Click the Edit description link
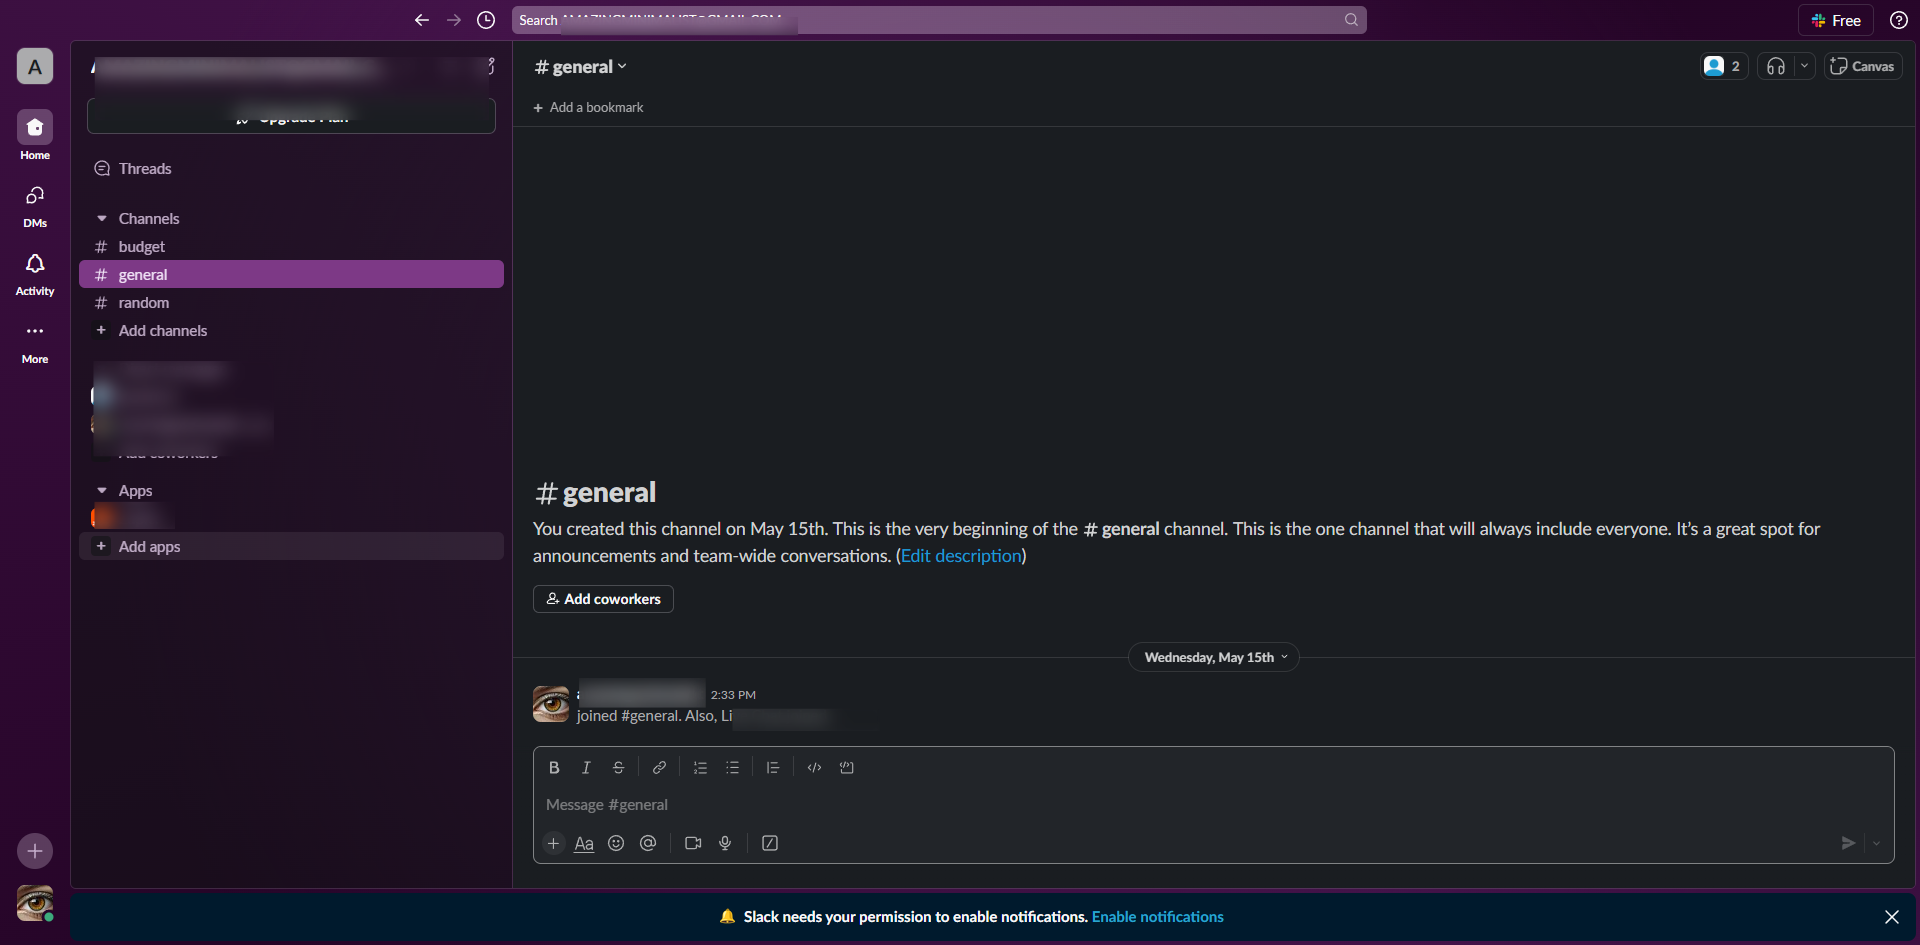1920x945 pixels. 961,556
